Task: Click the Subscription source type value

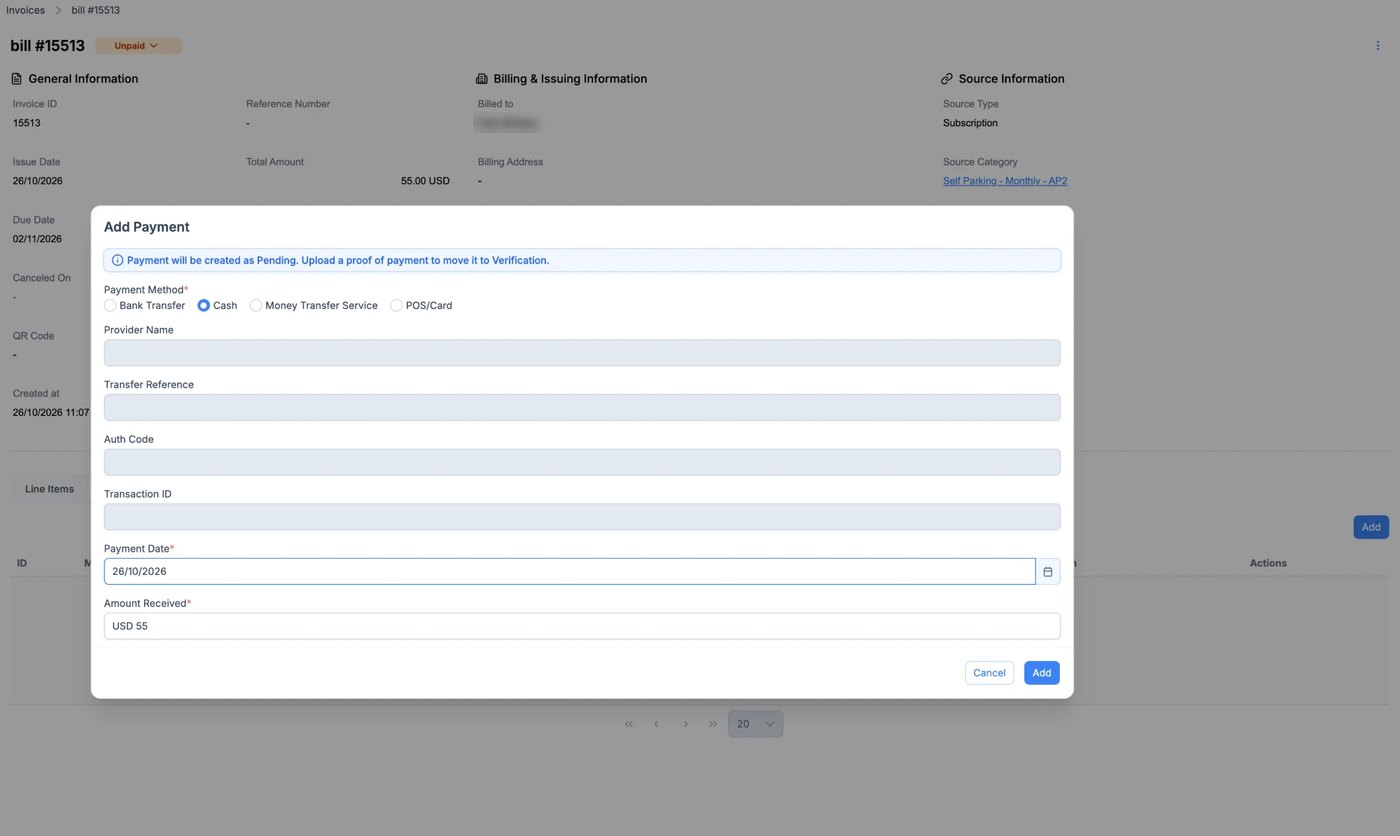Action: coord(970,123)
